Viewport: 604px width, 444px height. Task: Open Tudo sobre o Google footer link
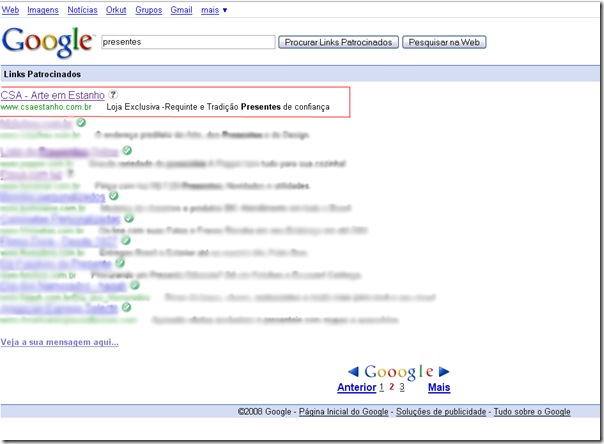[532, 412]
